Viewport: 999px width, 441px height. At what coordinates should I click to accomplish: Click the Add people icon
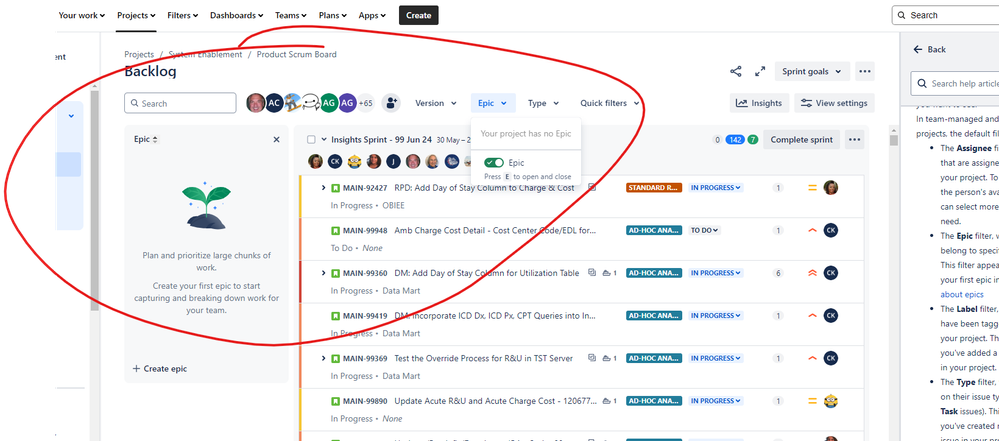(391, 103)
